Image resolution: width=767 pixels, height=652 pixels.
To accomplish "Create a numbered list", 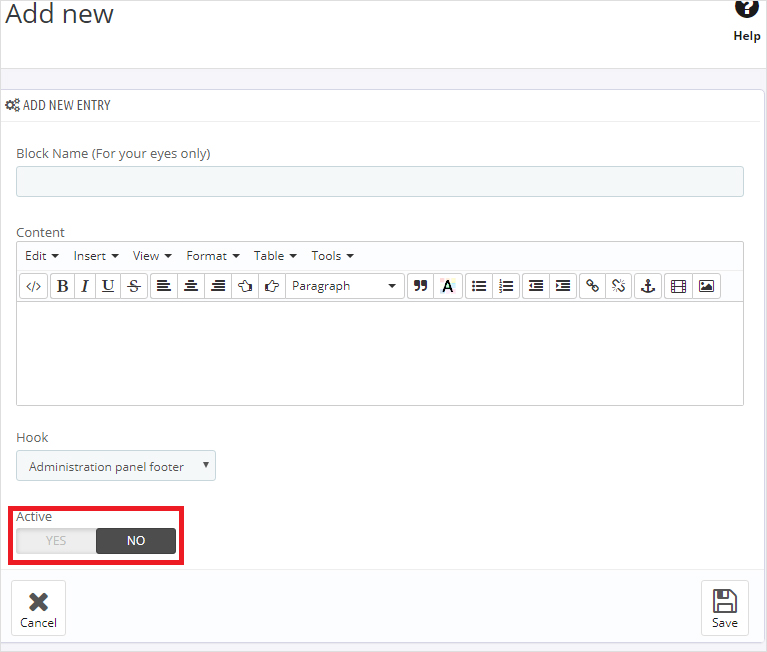I will (x=507, y=286).
